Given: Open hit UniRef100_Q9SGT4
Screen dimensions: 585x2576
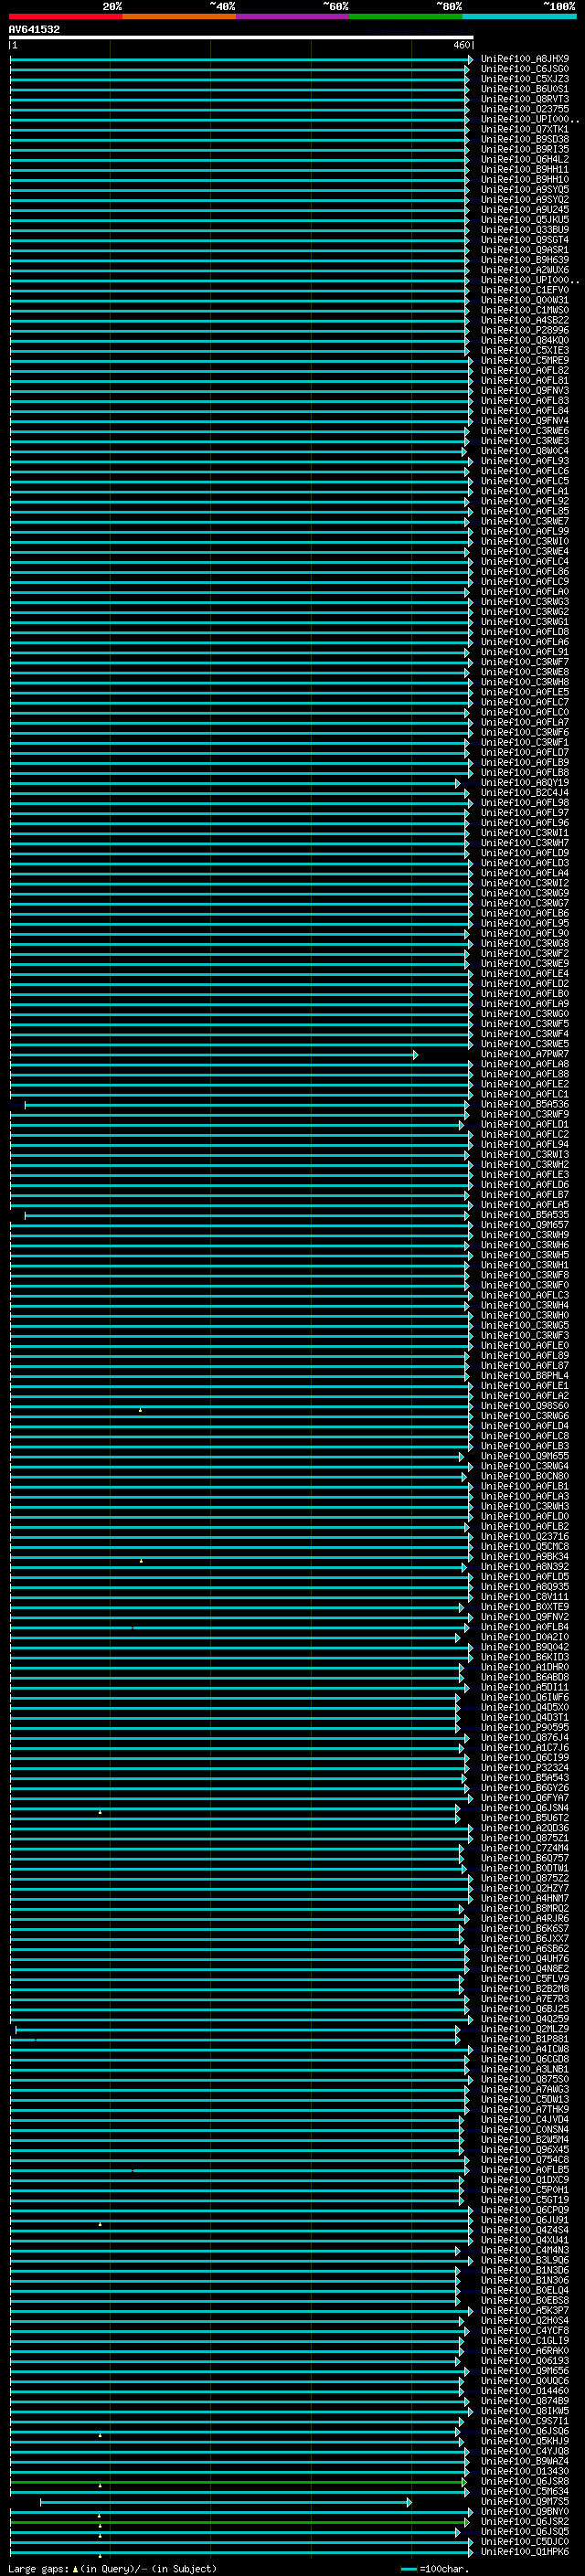Looking at the screenshot, I should tap(524, 240).
